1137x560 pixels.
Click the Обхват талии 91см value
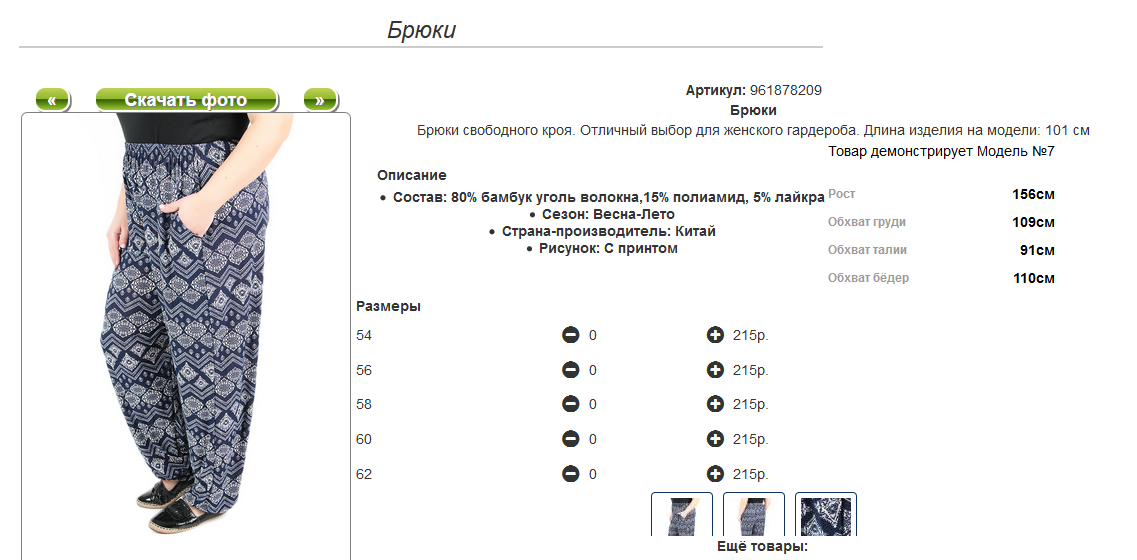1038,250
